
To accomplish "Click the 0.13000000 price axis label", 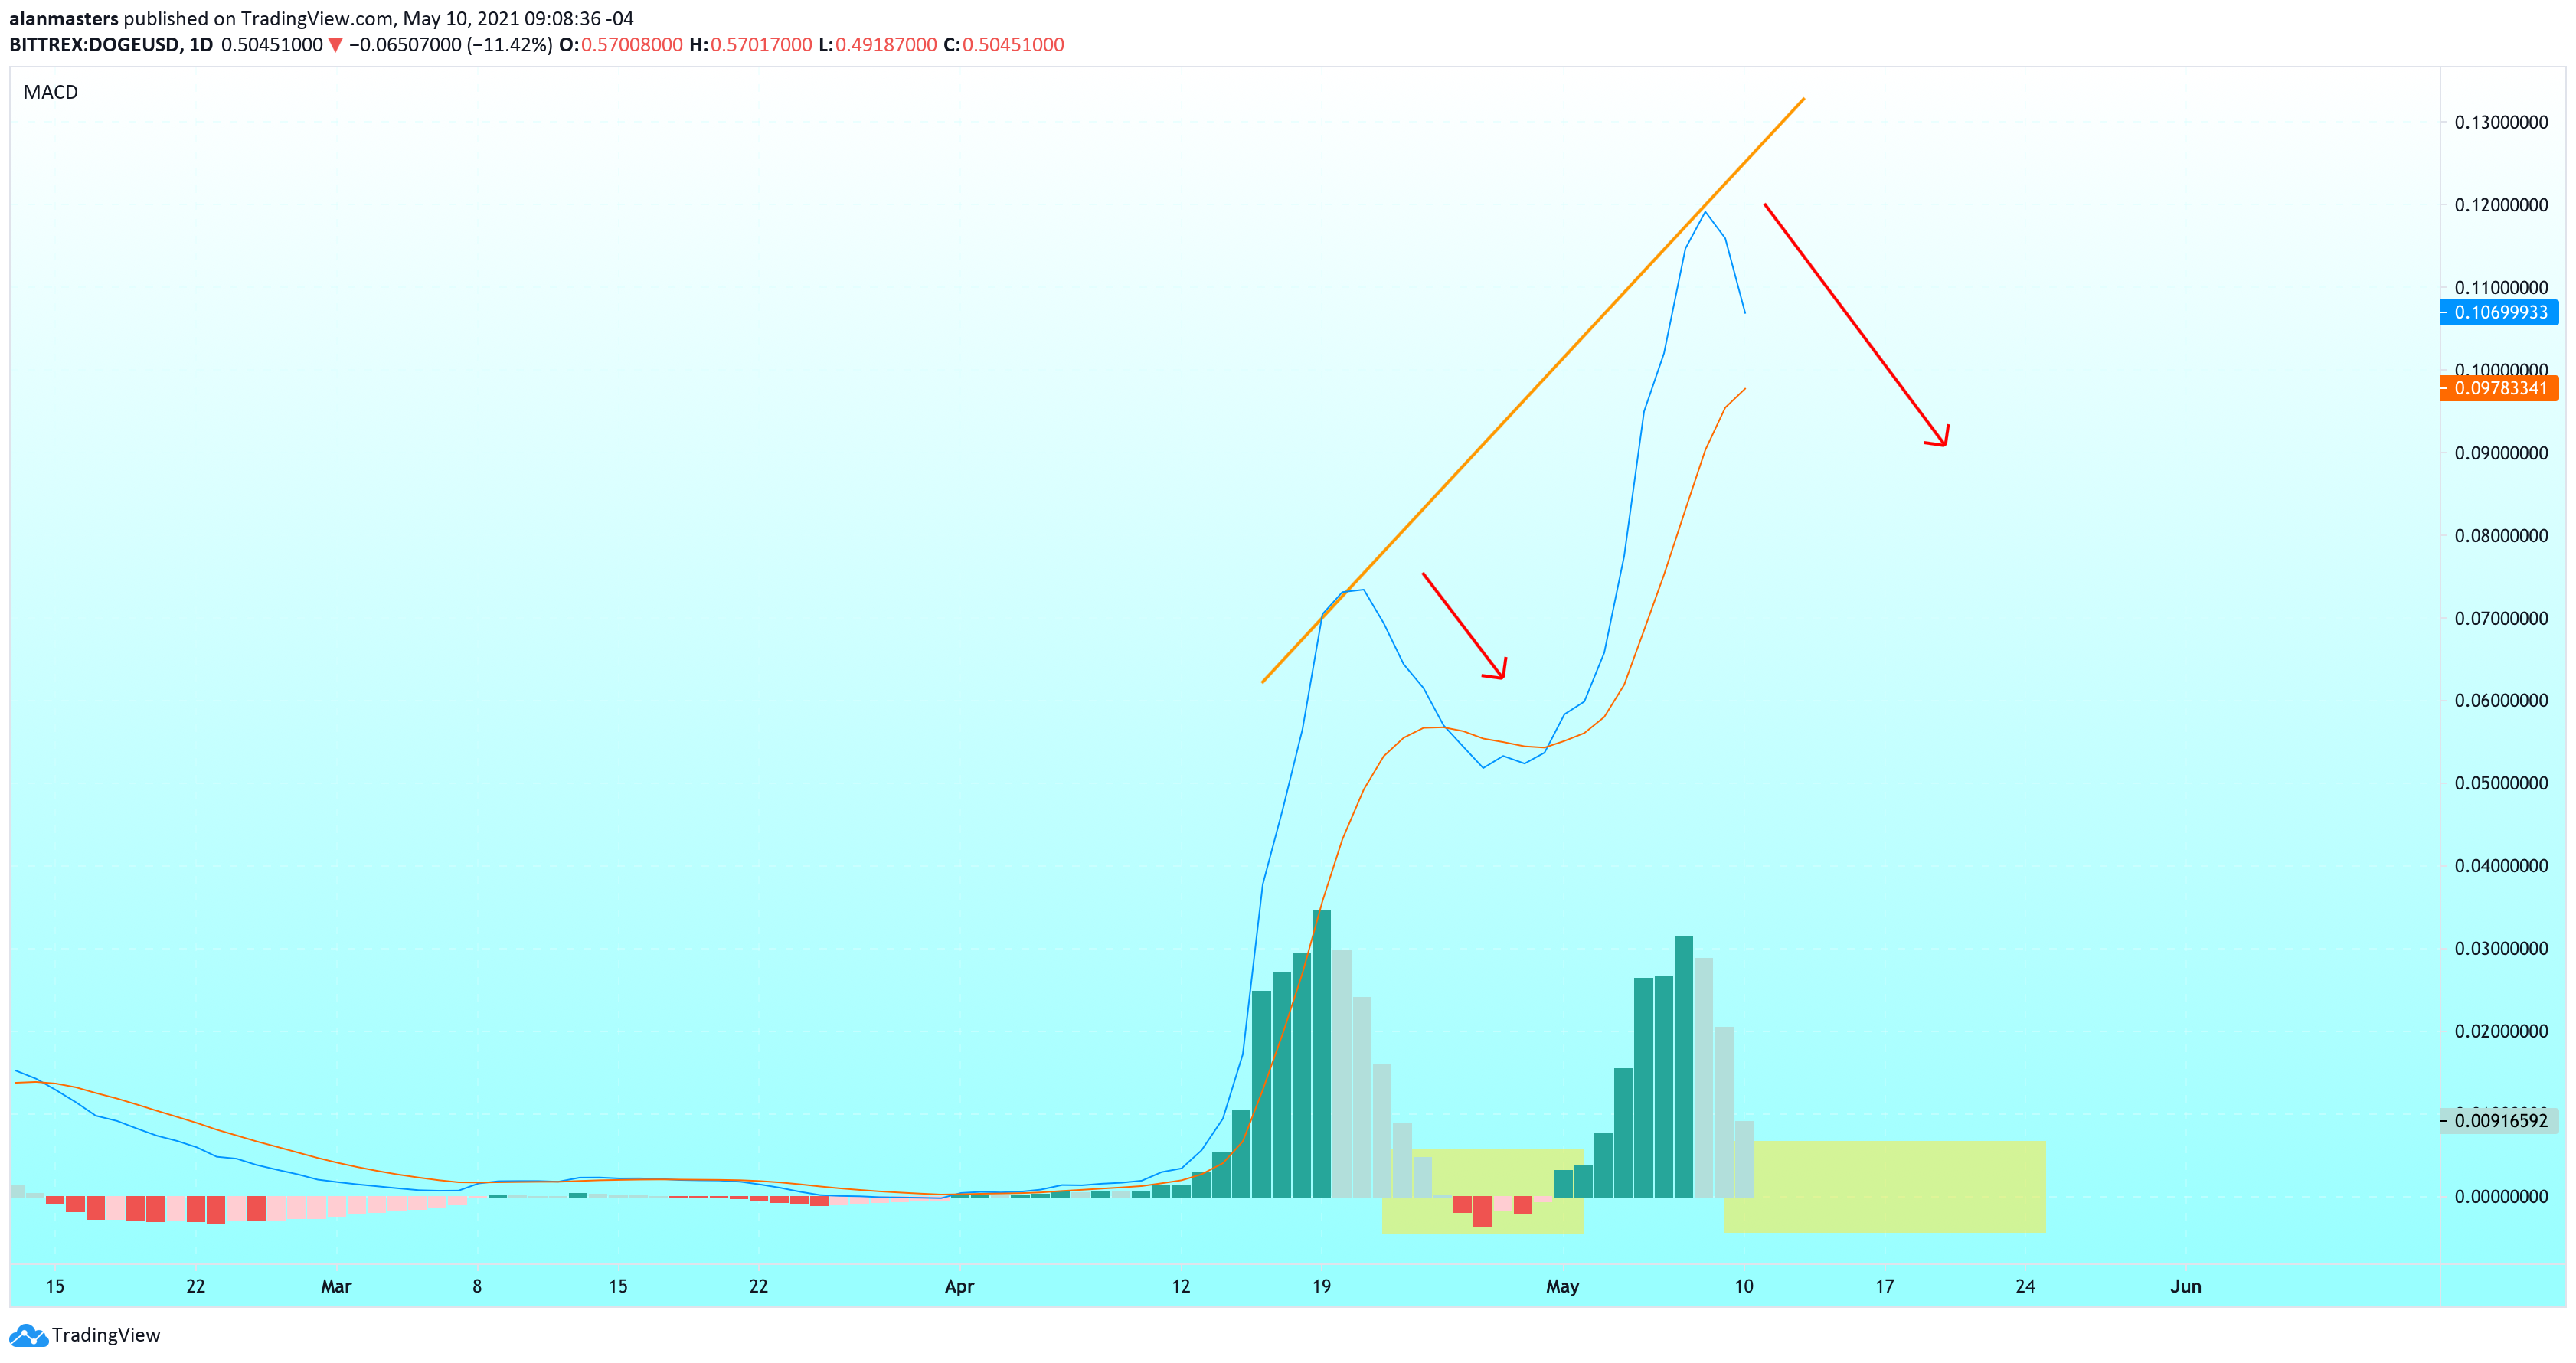I will click(2501, 122).
